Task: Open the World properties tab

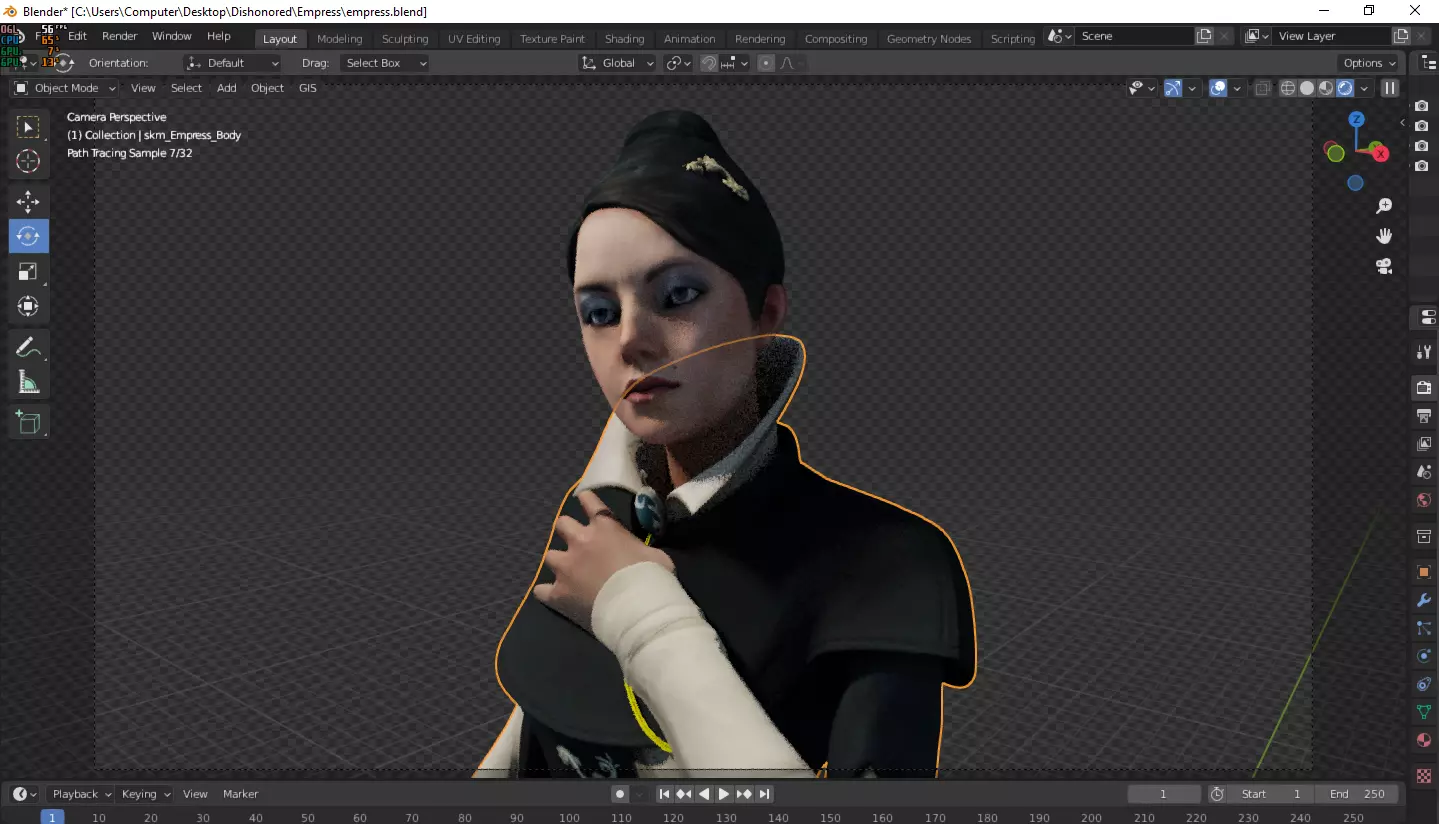Action: [1424, 500]
